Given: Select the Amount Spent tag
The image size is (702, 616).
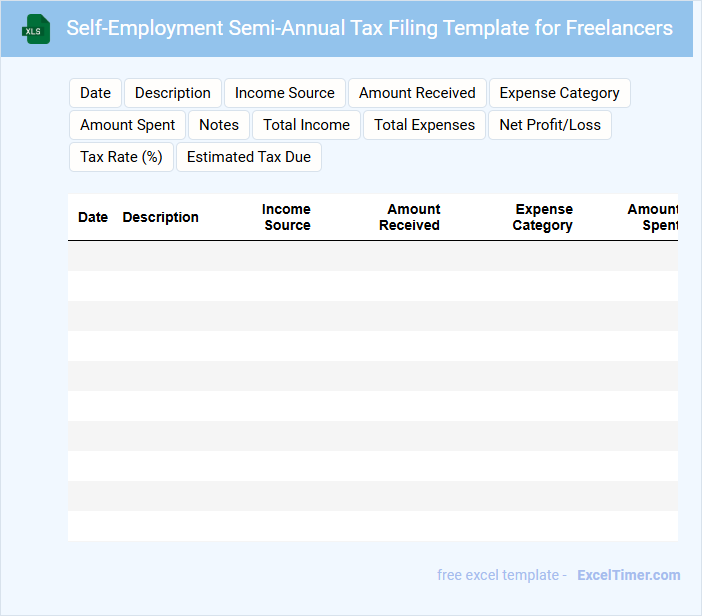Looking at the screenshot, I should tap(128, 125).
